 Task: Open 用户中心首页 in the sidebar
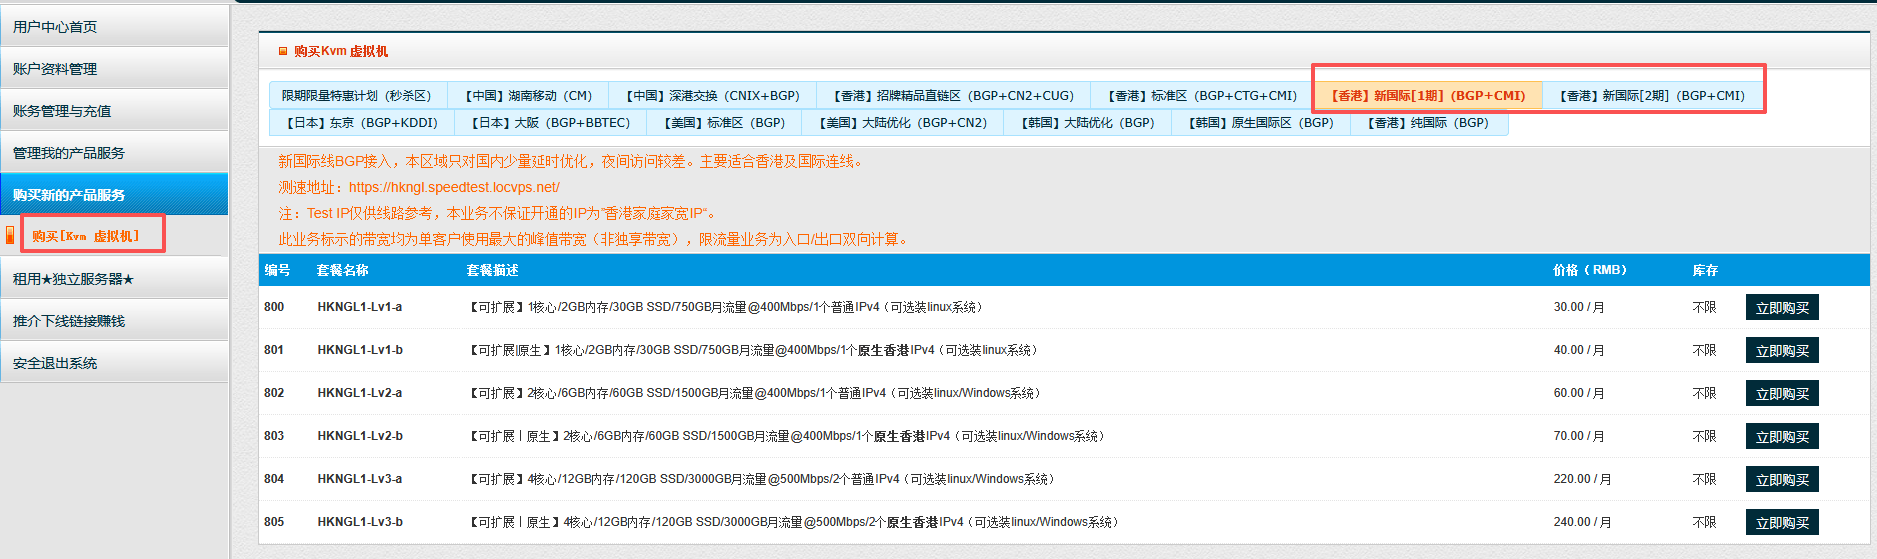coord(114,26)
